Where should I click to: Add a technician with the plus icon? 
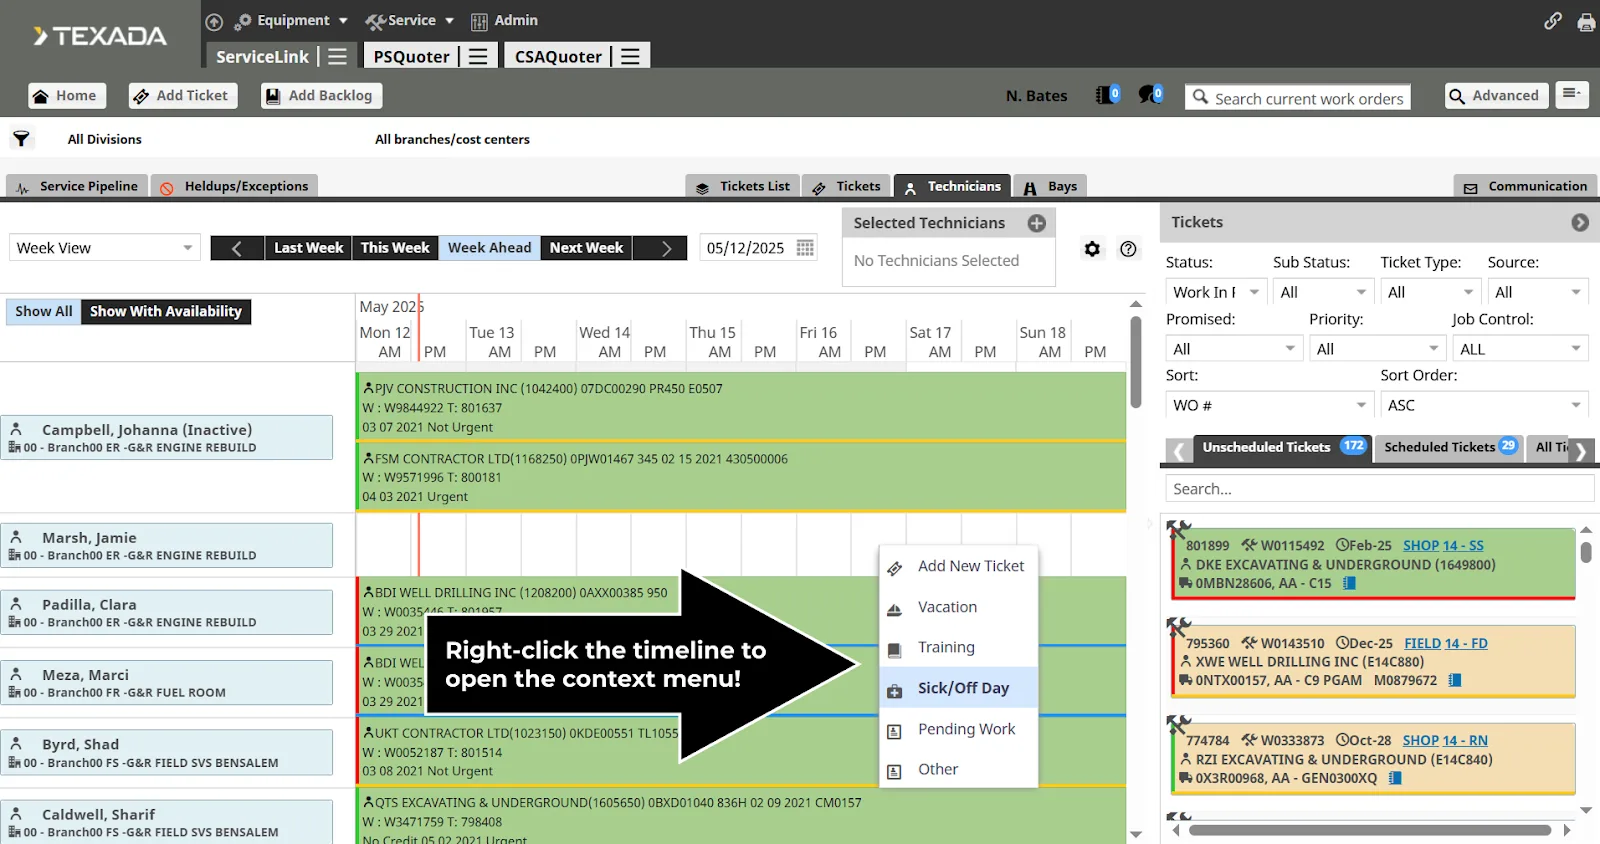point(1037,223)
